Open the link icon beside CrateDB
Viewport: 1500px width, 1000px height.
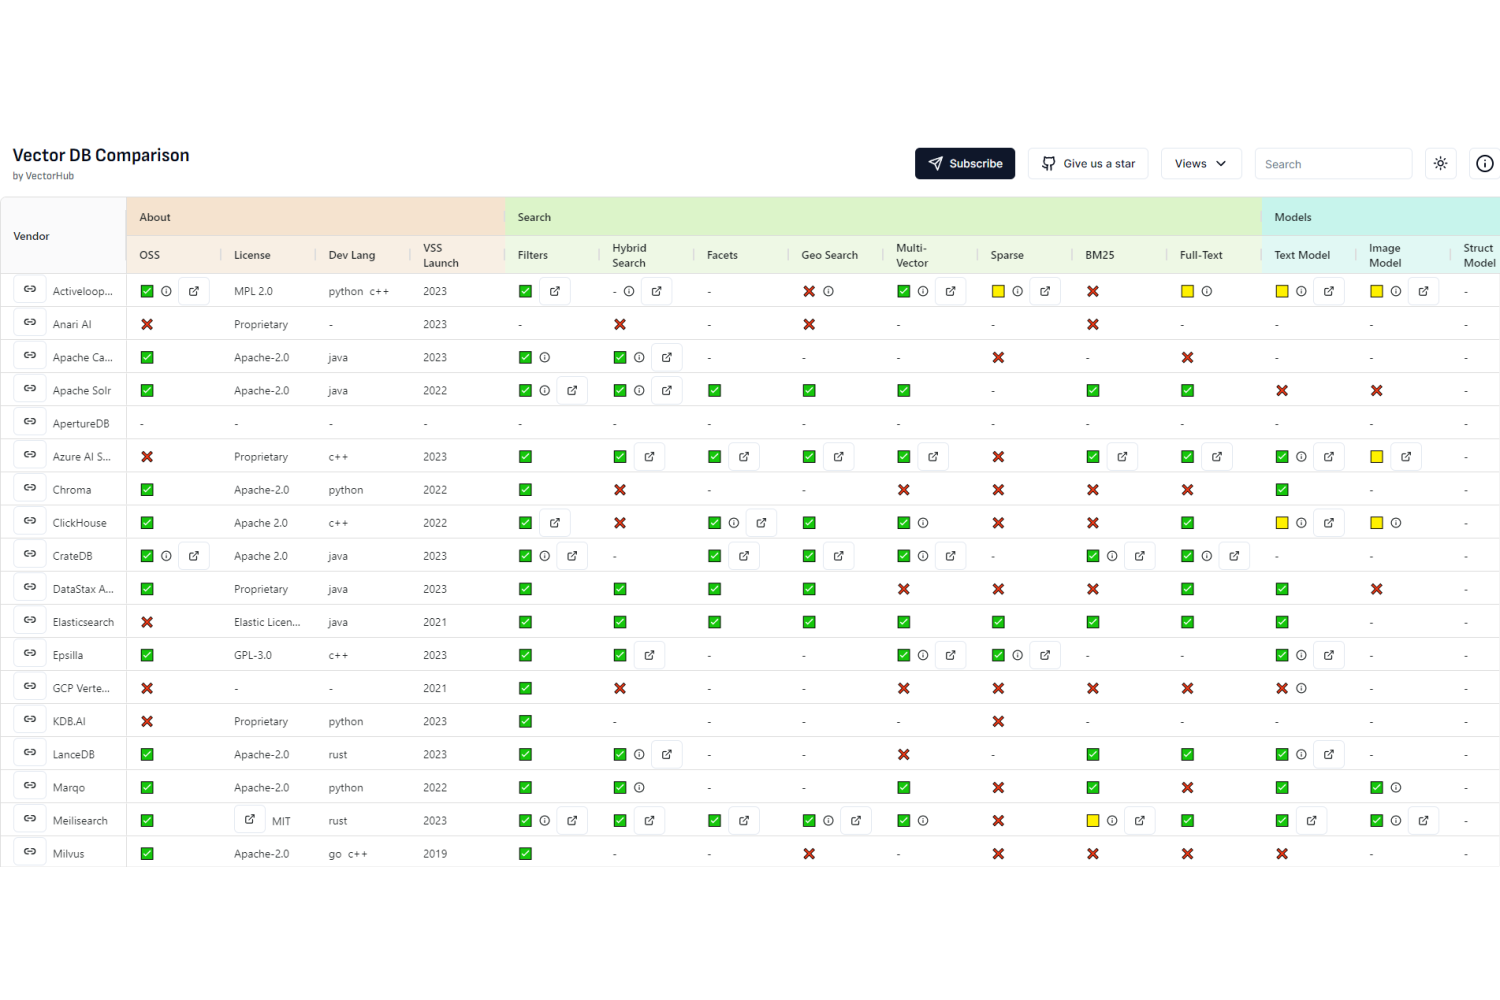coord(30,554)
